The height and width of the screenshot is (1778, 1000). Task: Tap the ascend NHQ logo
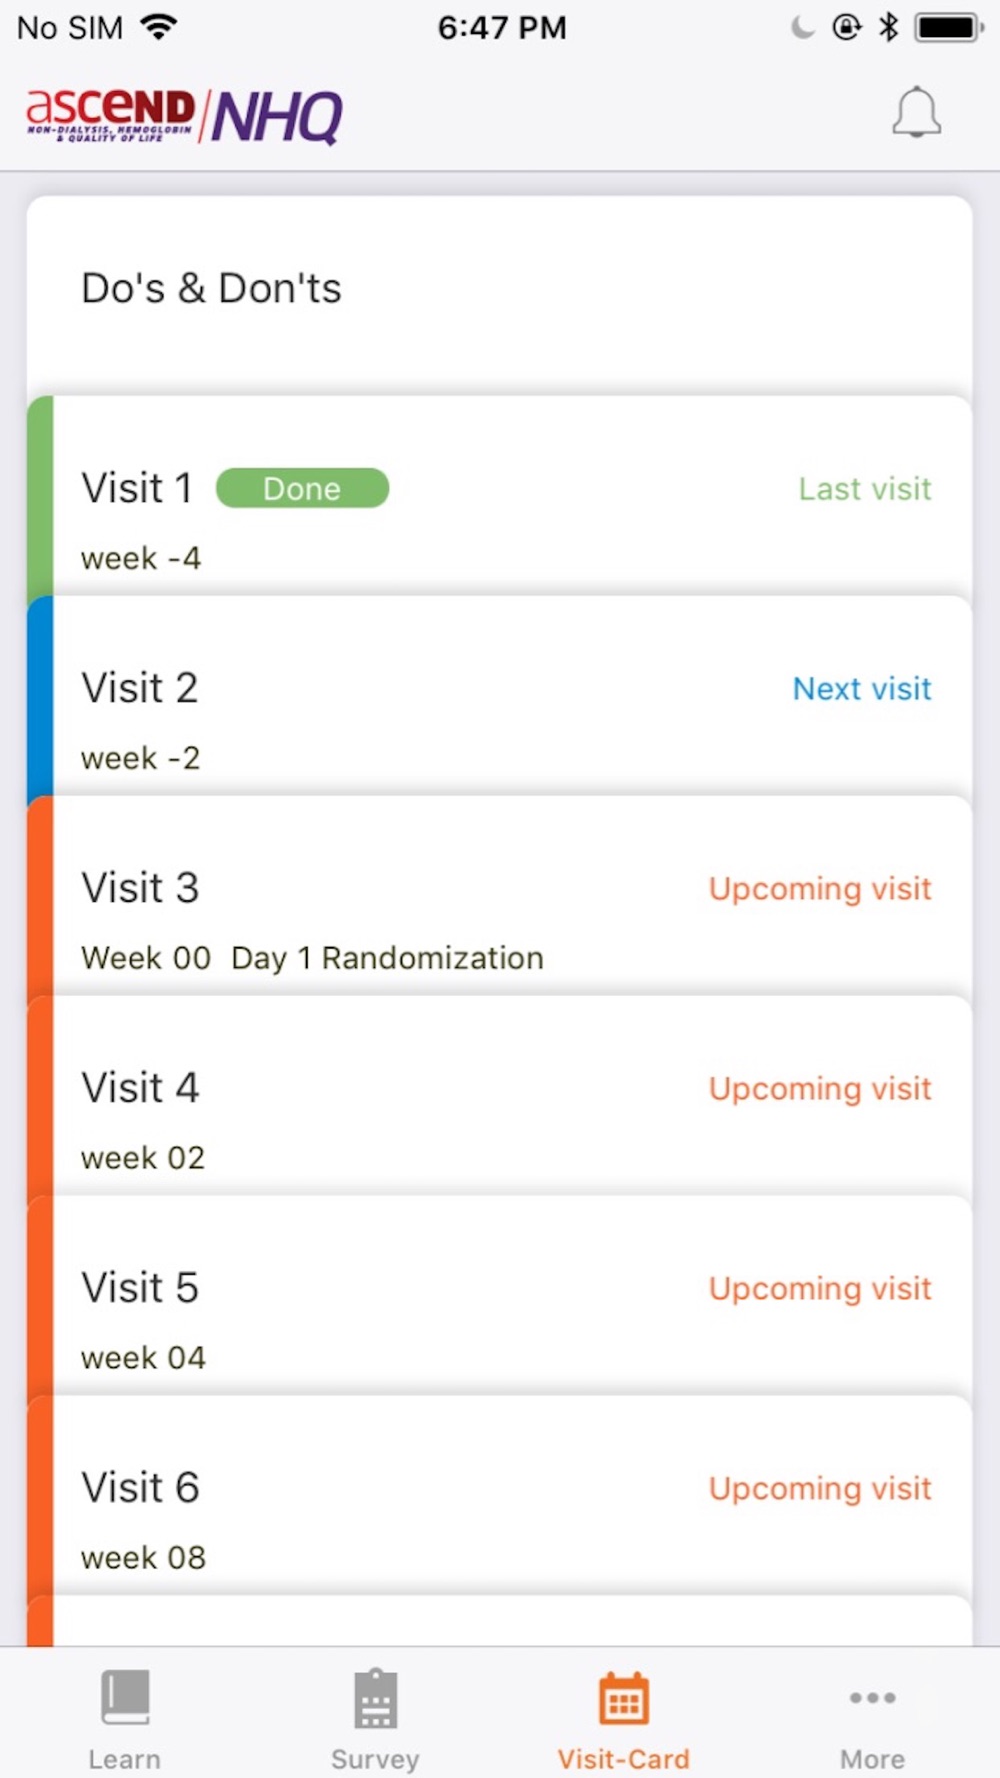click(184, 116)
